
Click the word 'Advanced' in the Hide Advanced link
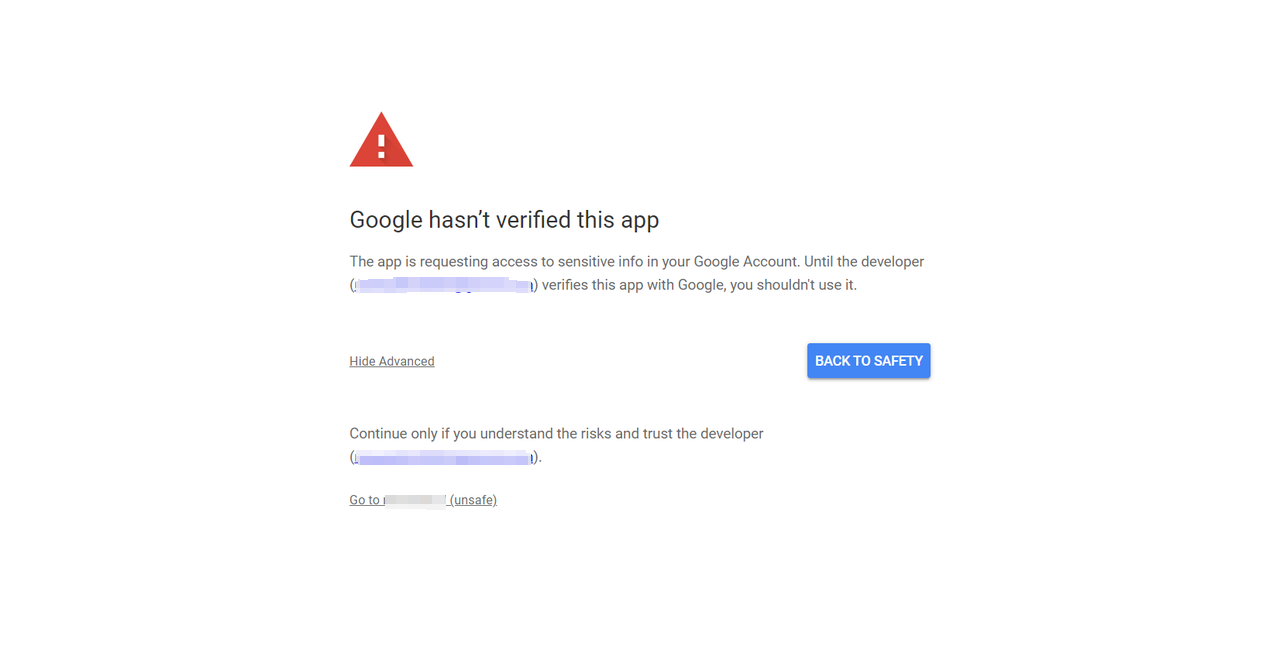[x=406, y=361]
